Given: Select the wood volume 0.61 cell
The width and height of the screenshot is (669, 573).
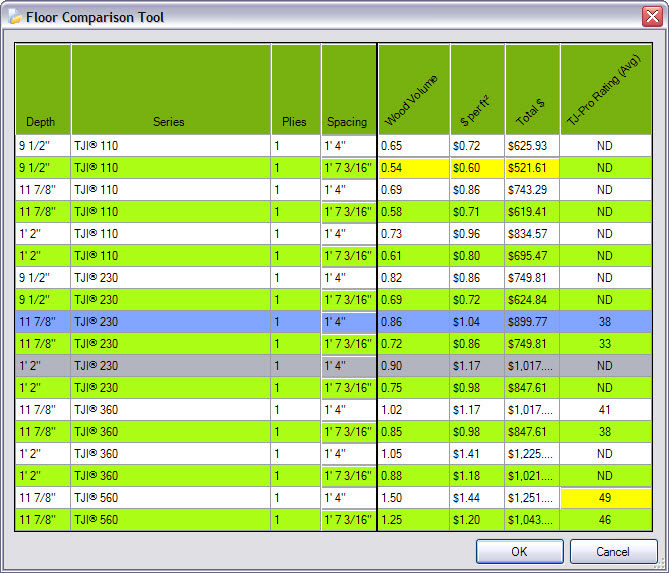Looking at the screenshot, I should (413, 256).
